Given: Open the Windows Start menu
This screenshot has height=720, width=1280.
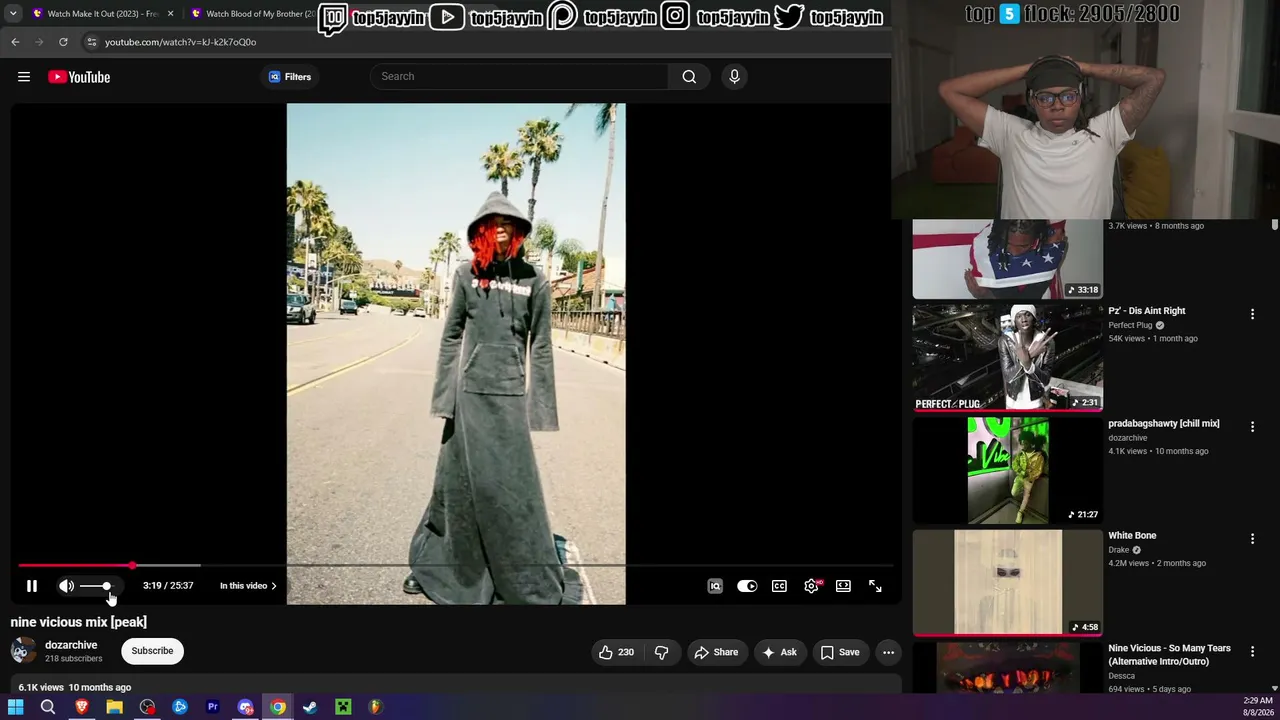Looking at the screenshot, I should pos(15,707).
